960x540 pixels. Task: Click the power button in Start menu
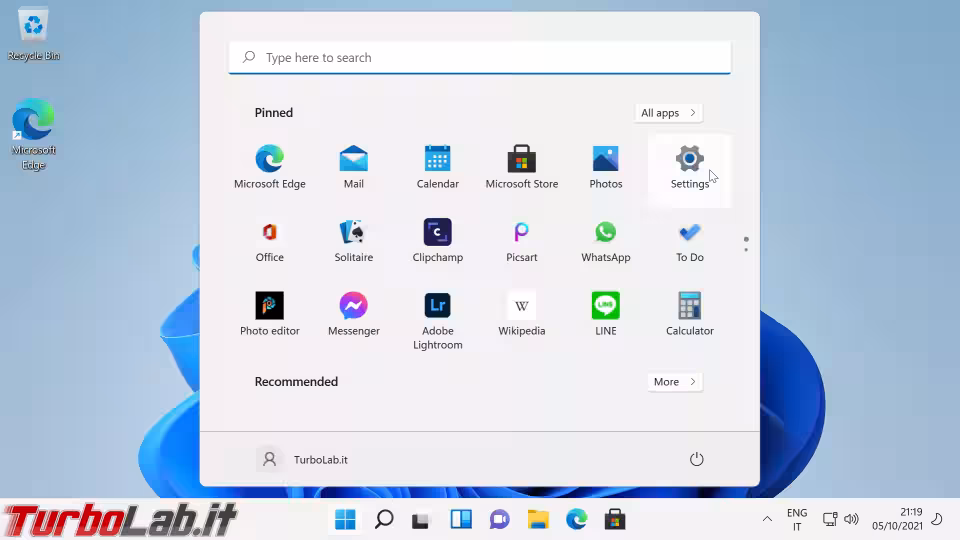coord(697,459)
